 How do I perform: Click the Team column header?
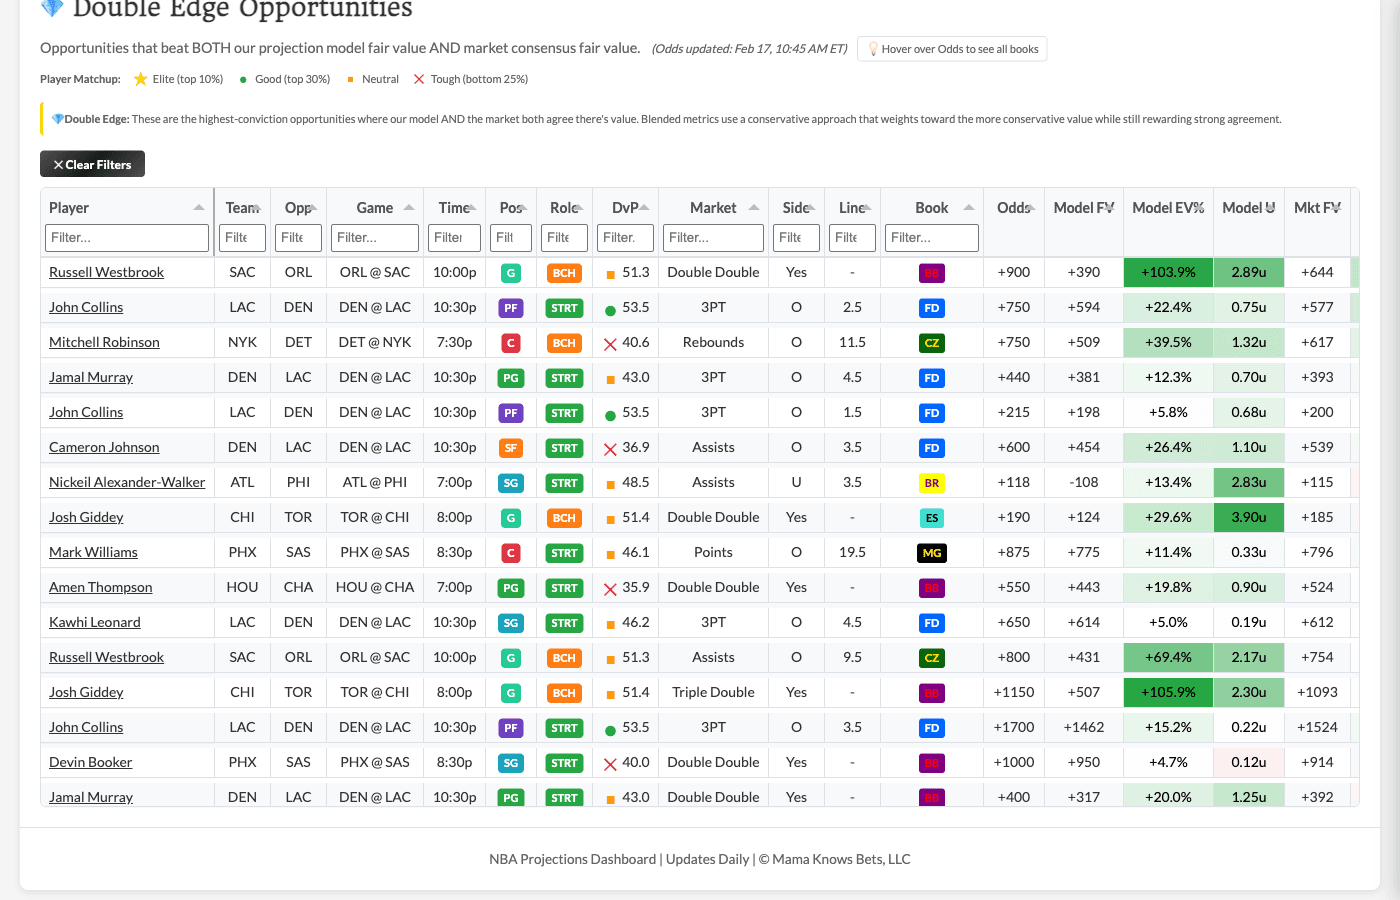click(240, 207)
